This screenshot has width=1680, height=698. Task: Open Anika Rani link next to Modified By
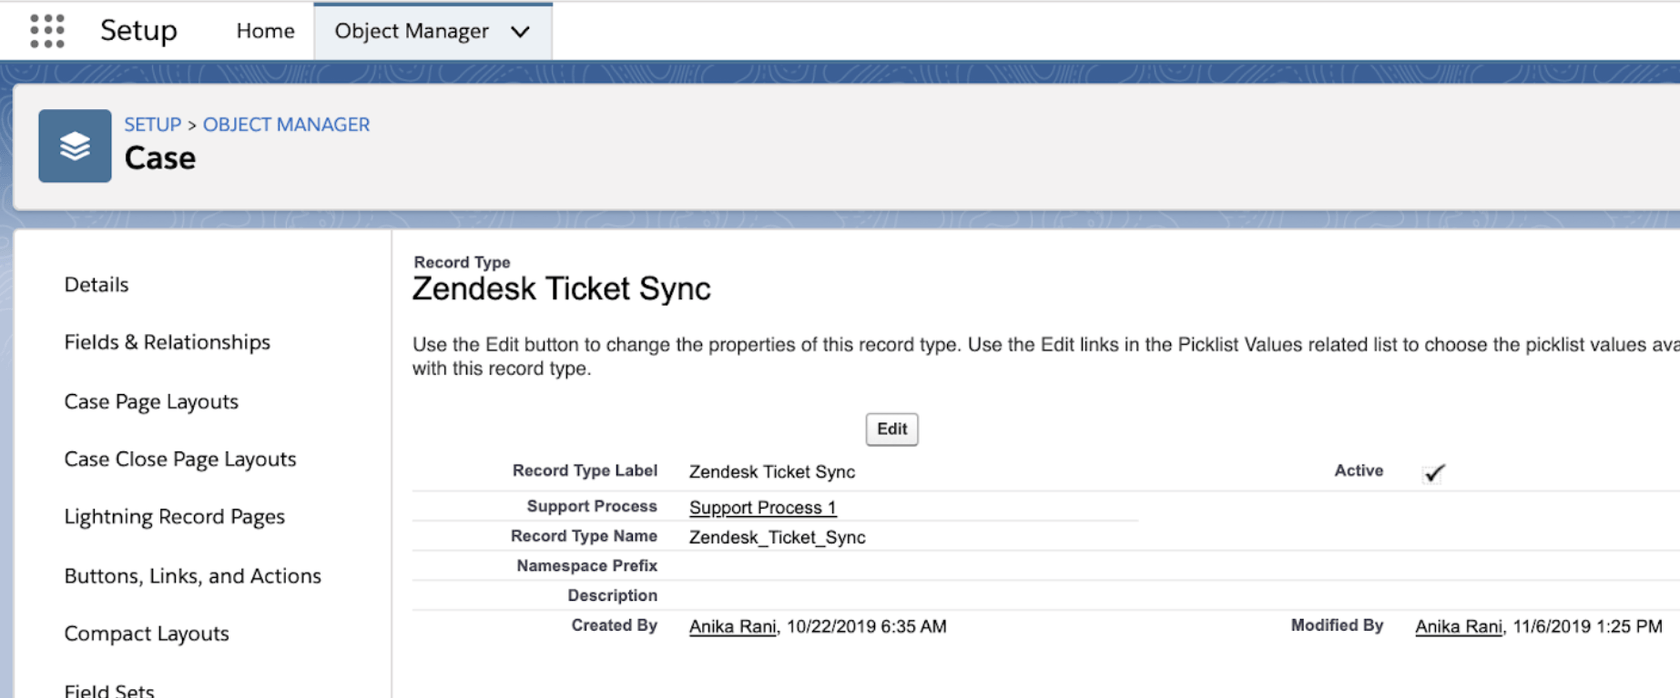tap(1458, 626)
